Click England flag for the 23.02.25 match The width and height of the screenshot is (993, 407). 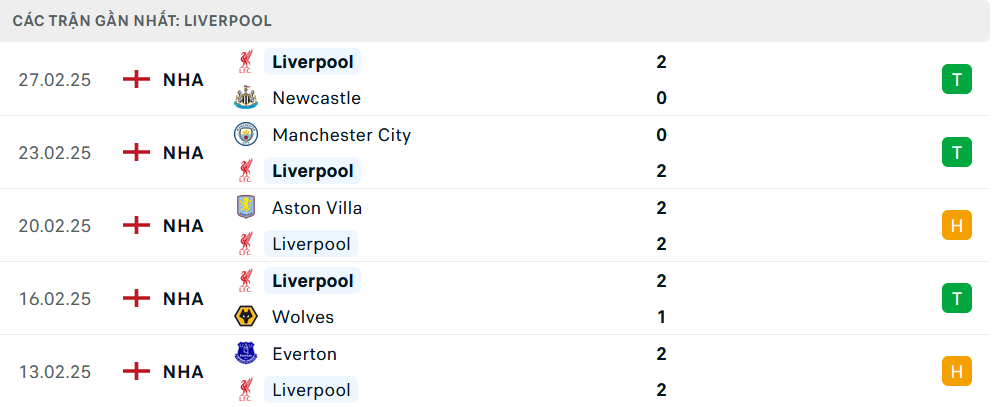click(x=136, y=153)
